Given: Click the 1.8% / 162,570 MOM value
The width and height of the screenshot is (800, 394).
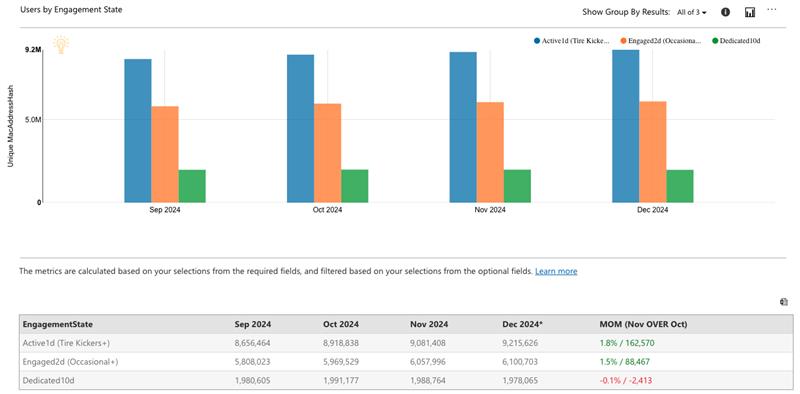Looking at the screenshot, I should [628, 343].
